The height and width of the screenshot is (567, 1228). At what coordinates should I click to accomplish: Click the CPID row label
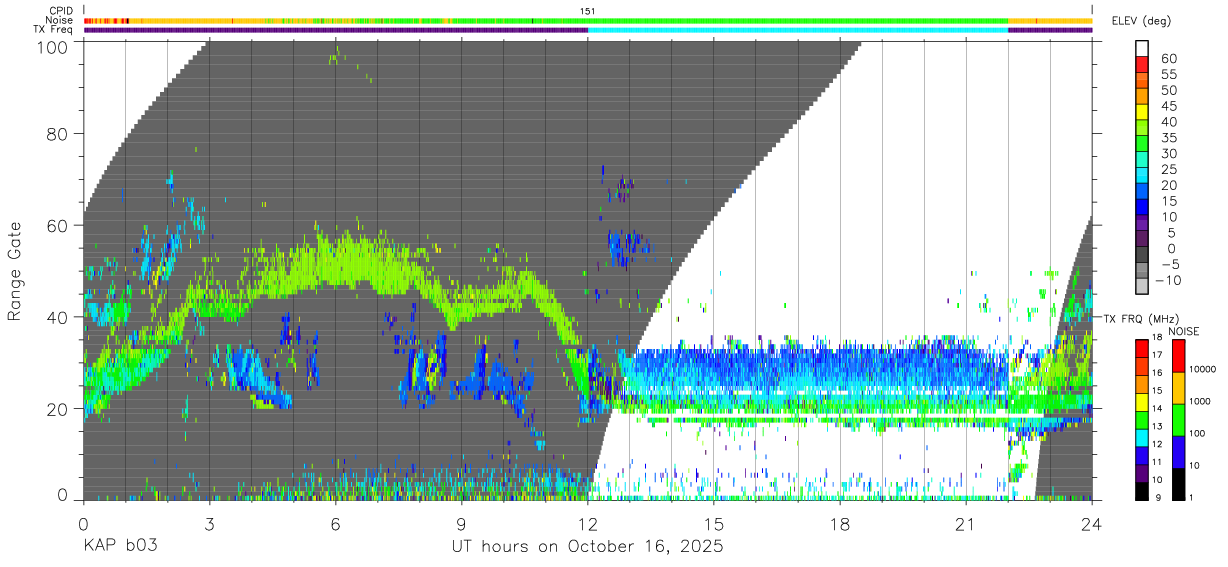(60, 11)
